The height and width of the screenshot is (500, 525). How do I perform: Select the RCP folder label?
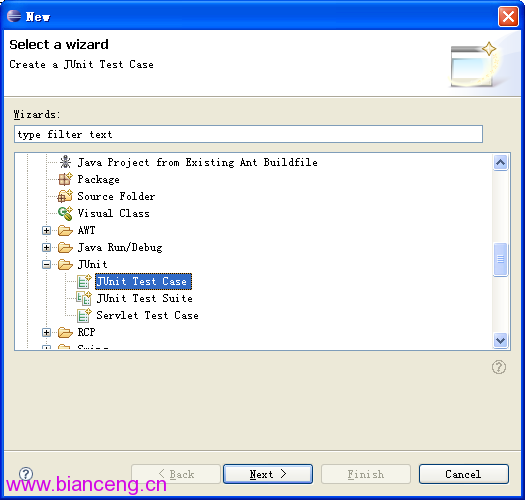pyautogui.click(x=86, y=333)
